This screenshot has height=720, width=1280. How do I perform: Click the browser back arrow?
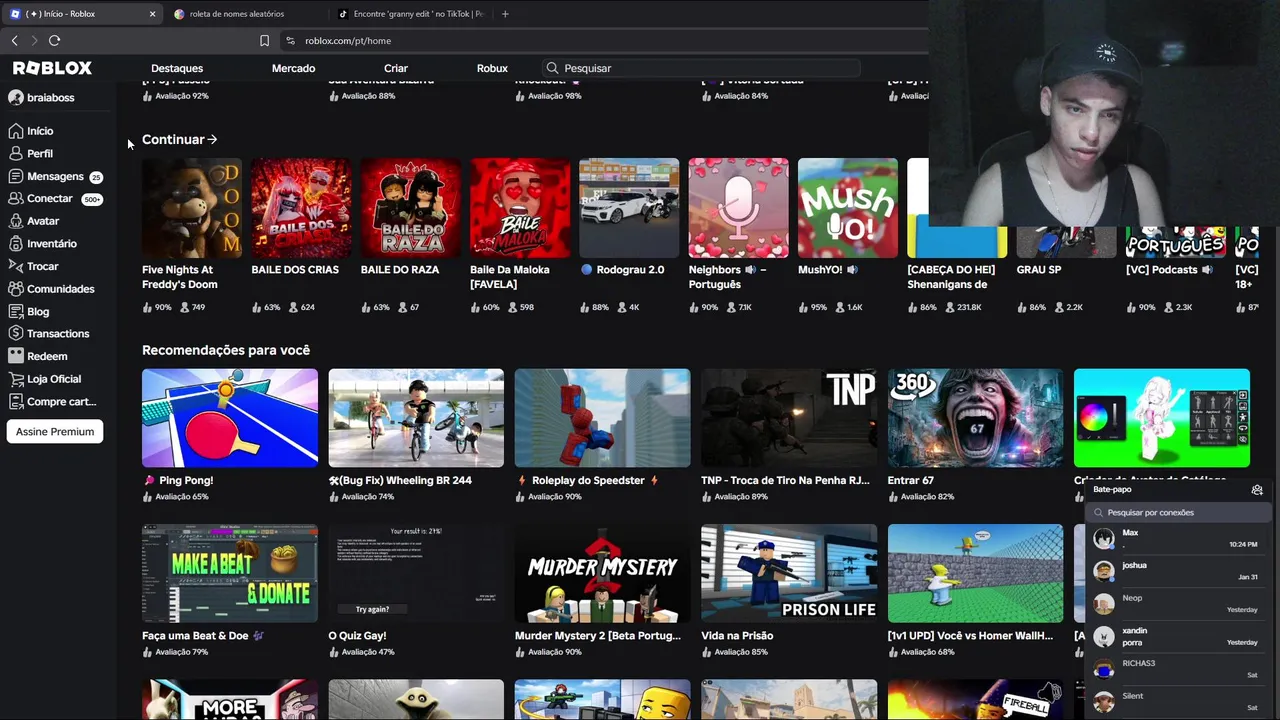14,40
